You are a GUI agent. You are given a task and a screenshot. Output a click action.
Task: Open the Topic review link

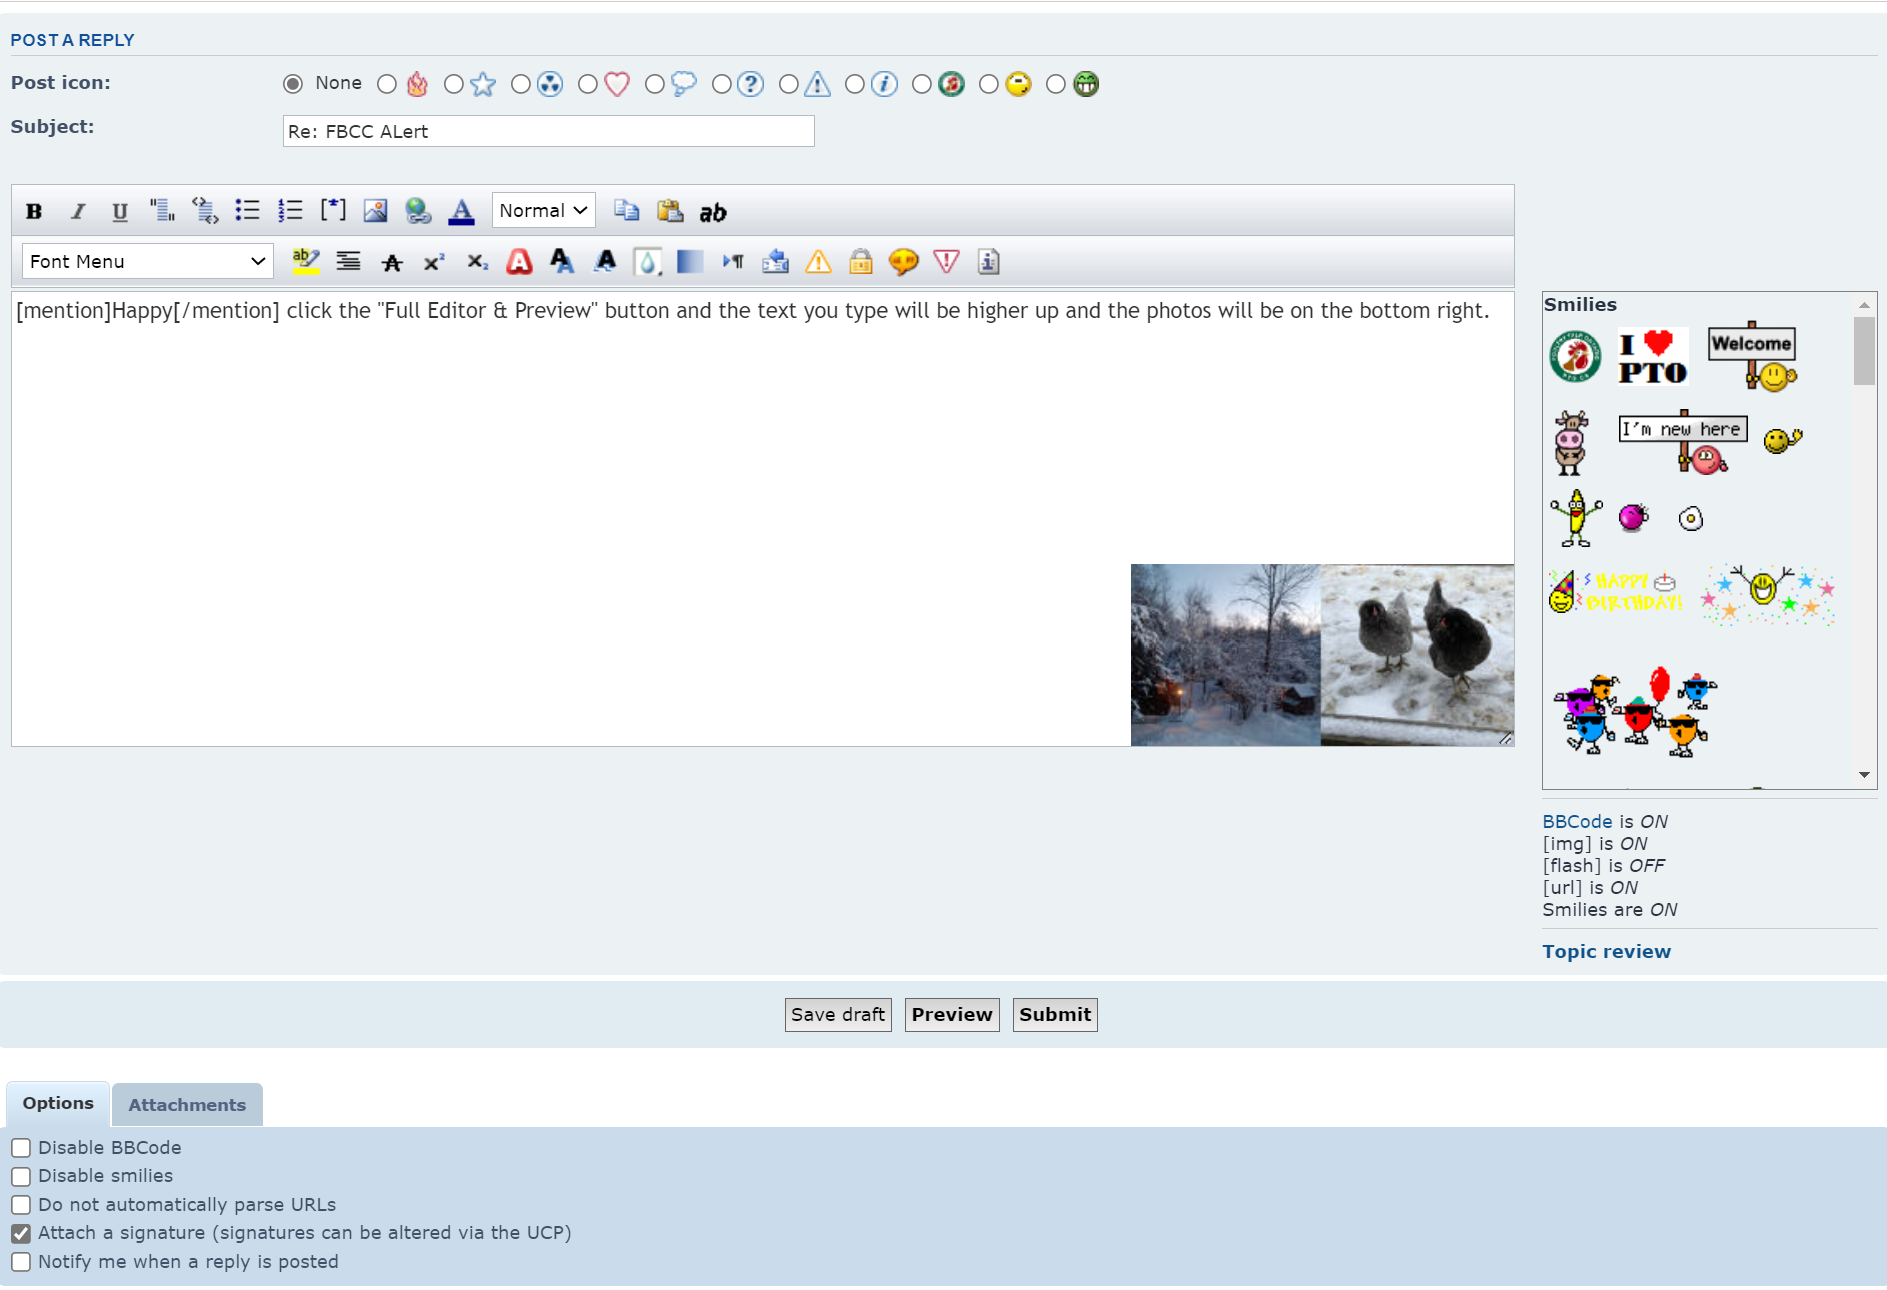click(x=1606, y=952)
